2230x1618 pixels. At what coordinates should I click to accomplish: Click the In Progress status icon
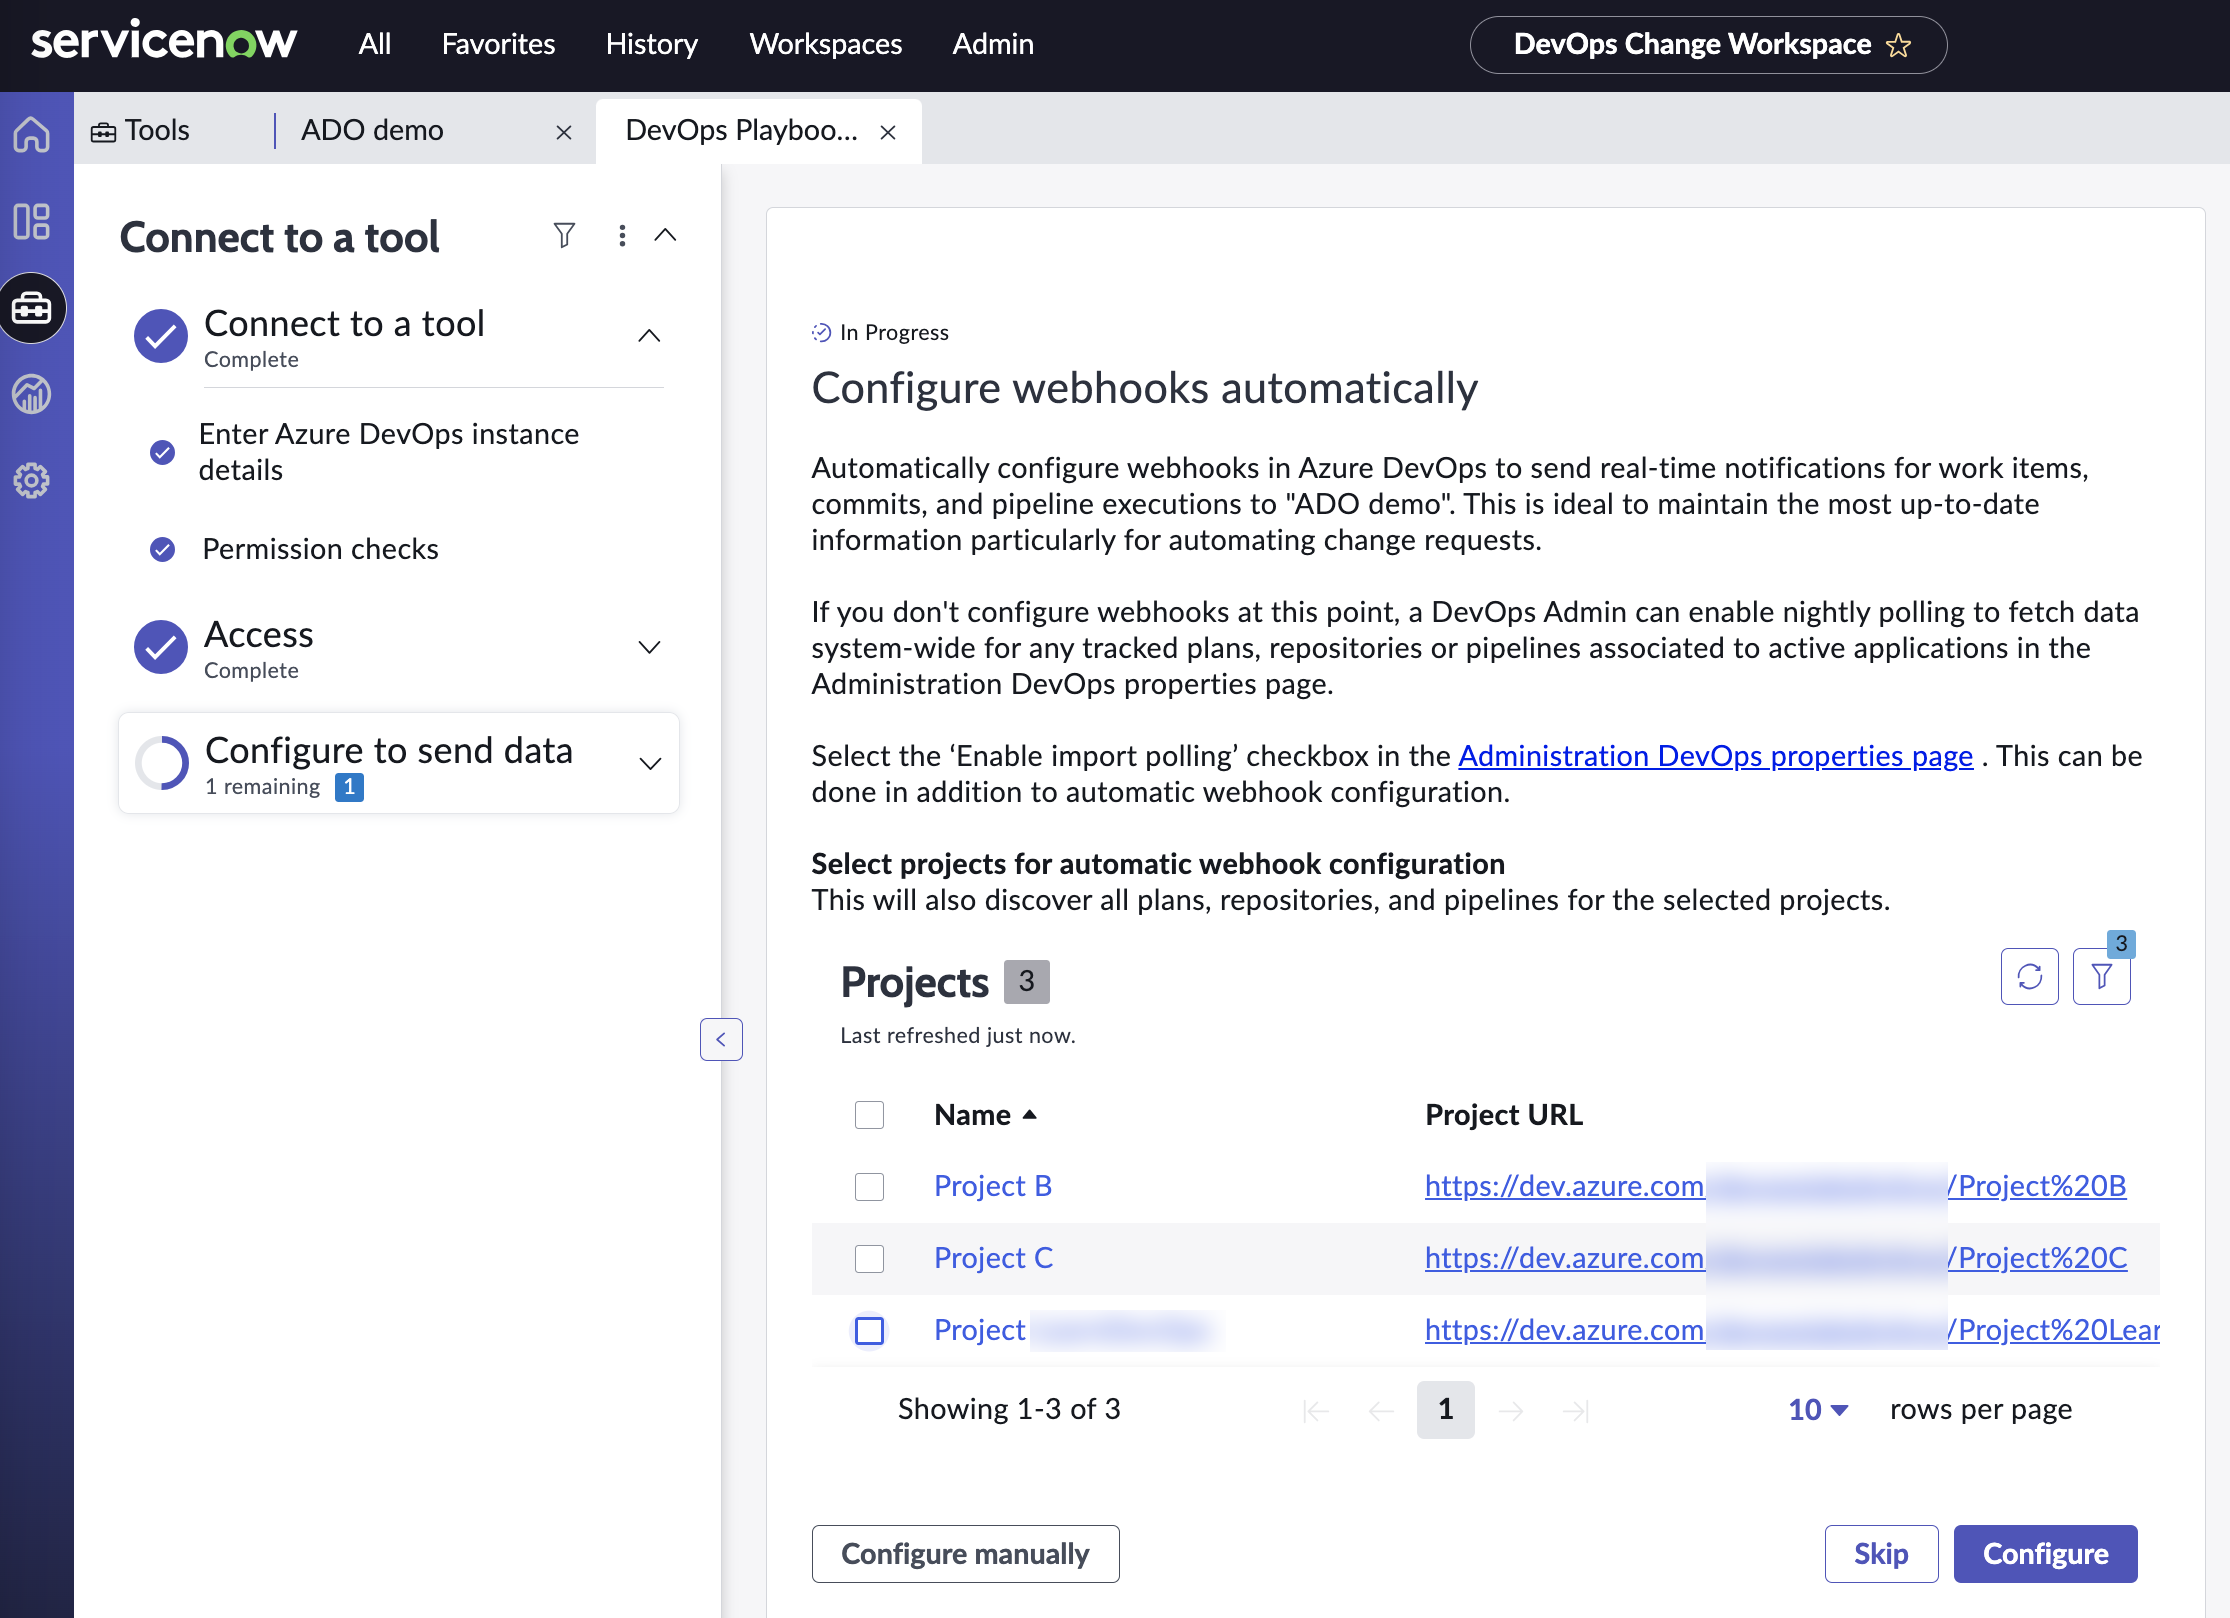pos(821,332)
